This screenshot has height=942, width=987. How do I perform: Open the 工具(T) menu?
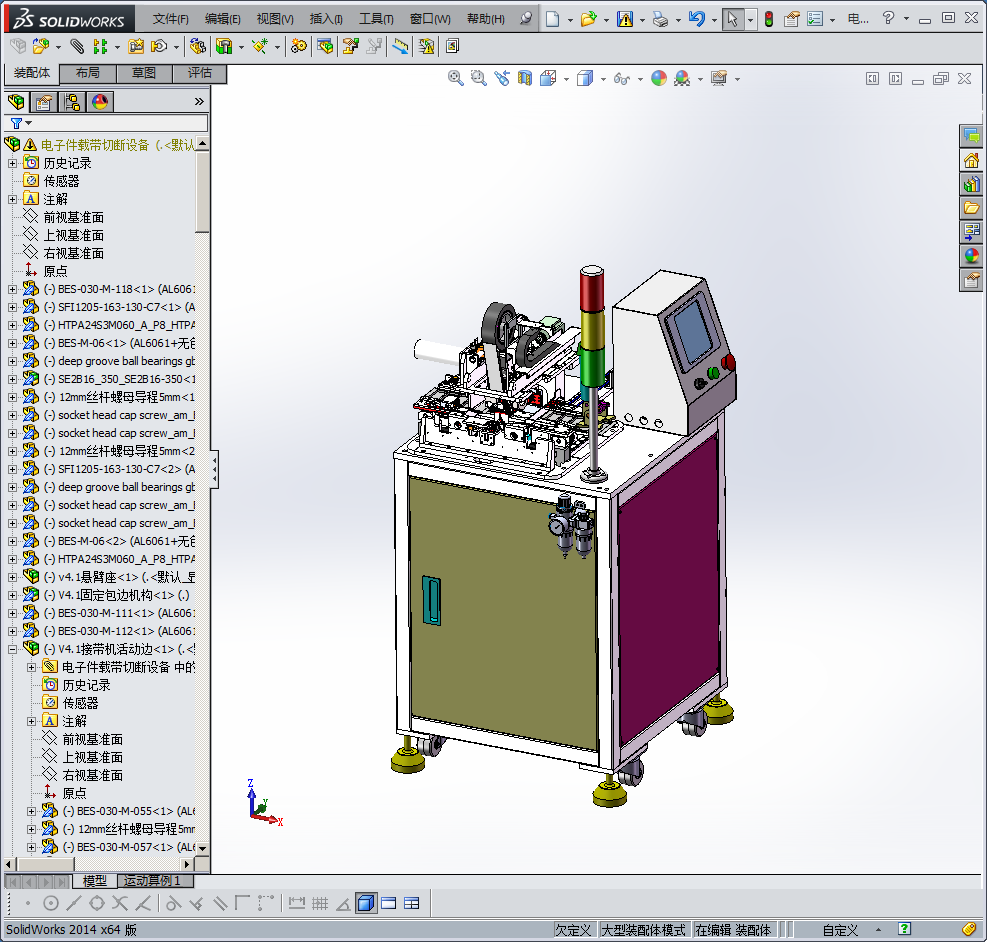point(376,19)
